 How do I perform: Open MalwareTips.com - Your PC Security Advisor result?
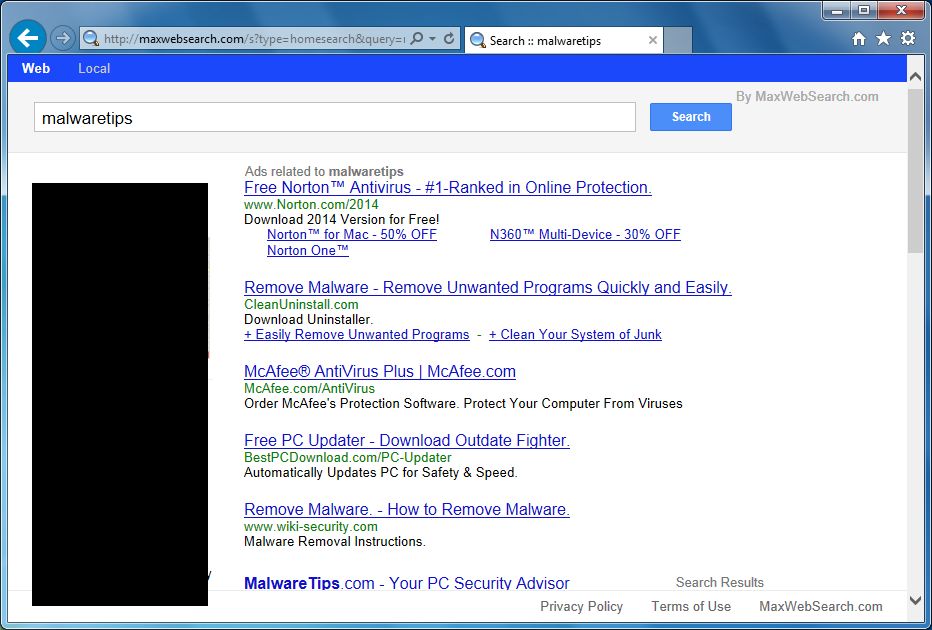pos(407,582)
